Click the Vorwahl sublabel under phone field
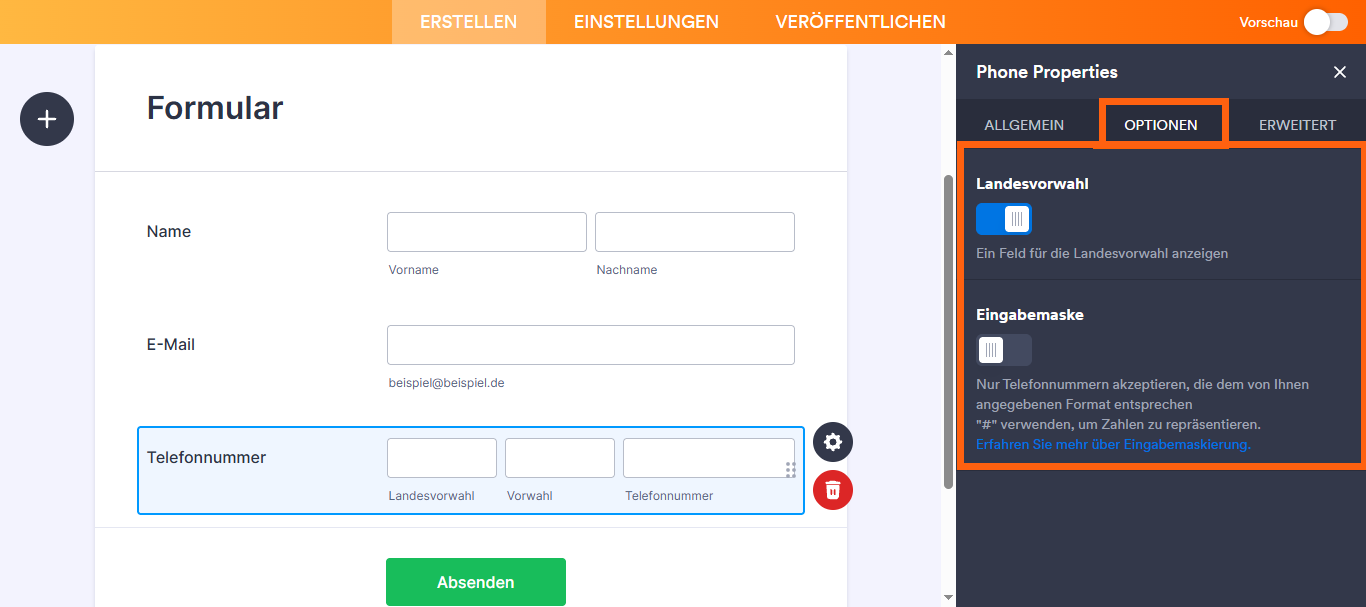Viewport: 1366px width, 607px height. (x=529, y=496)
